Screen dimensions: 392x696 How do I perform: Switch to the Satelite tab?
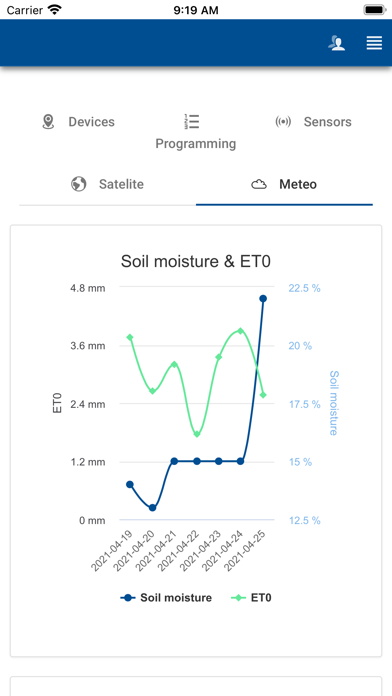click(107, 184)
